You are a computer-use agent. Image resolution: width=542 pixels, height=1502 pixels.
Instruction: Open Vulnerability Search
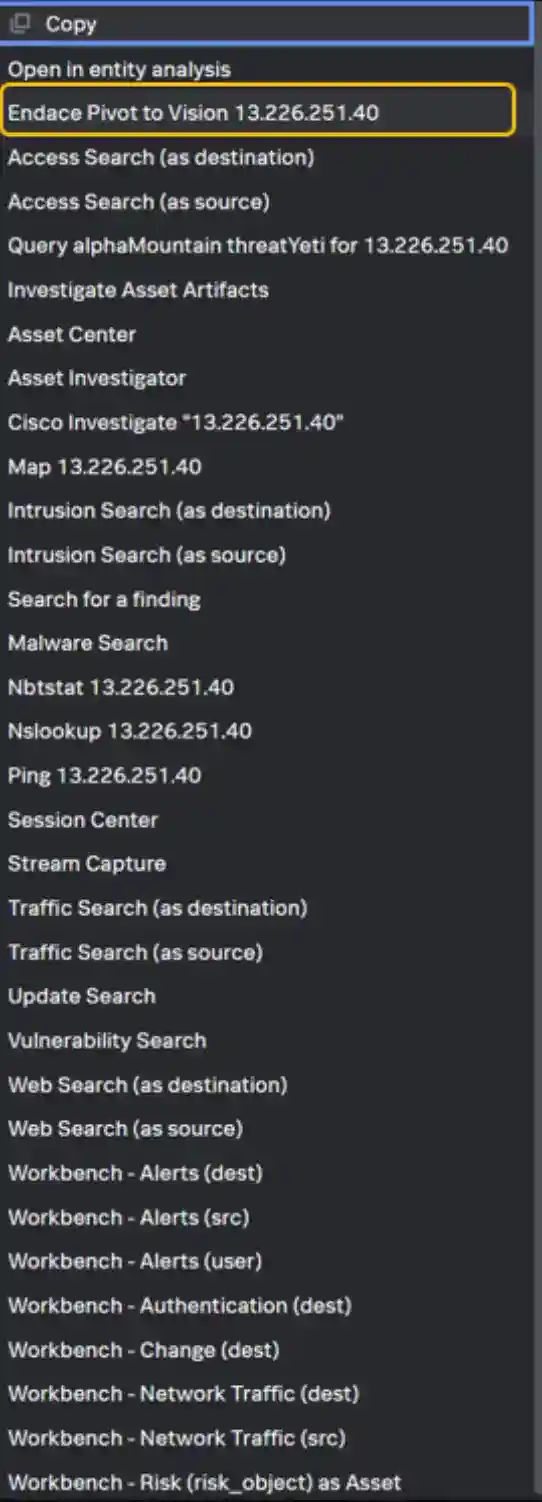[x=107, y=1040]
